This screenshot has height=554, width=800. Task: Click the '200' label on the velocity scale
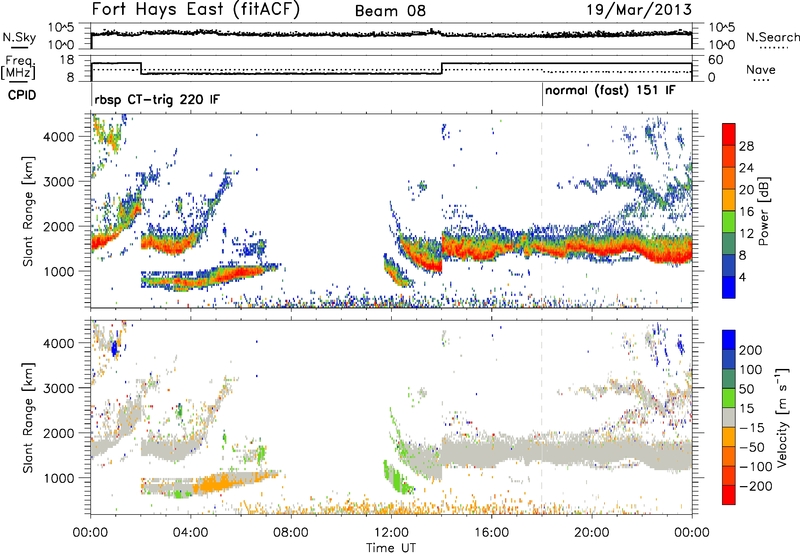[751, 350]
